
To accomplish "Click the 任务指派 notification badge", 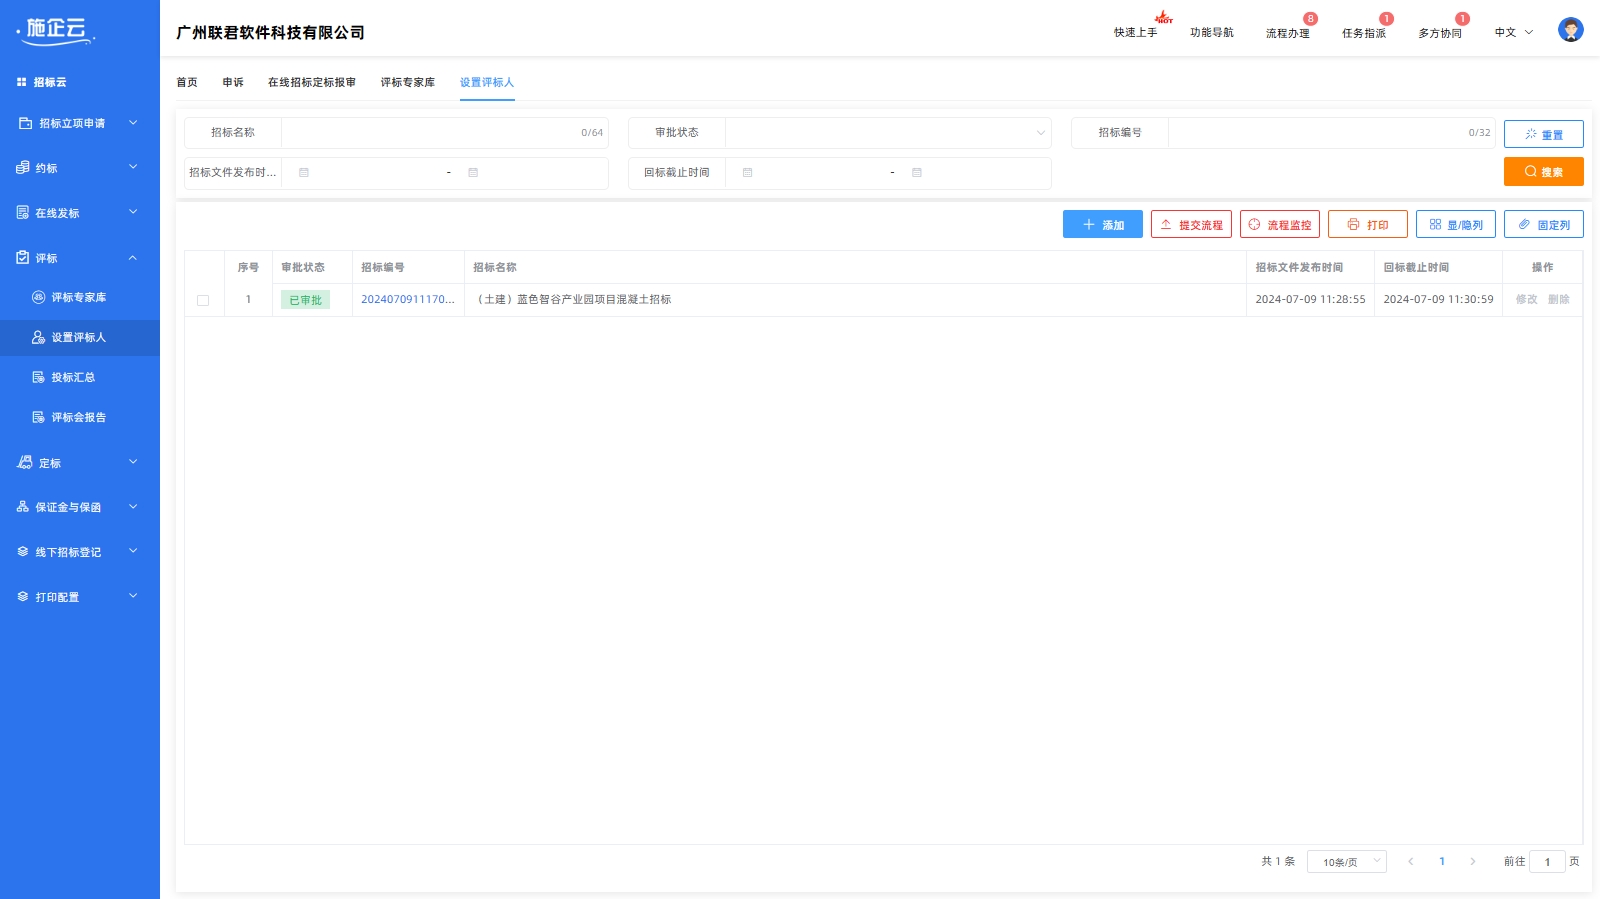I will [1386, 19].
